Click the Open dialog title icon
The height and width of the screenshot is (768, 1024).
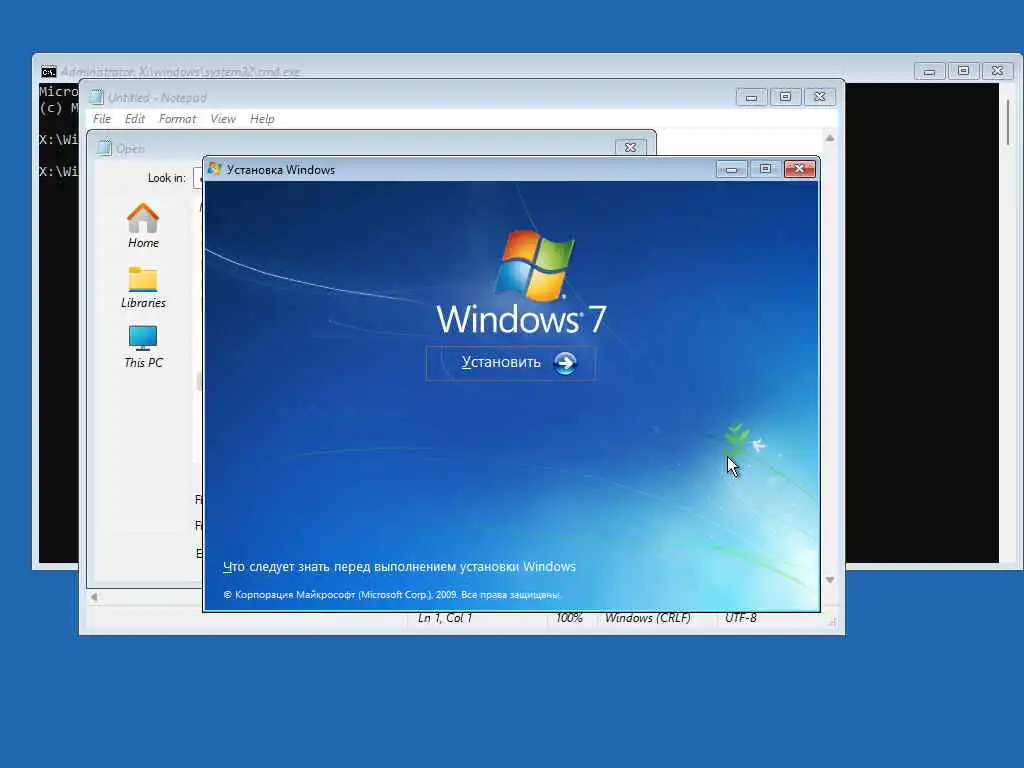(104, 148)
